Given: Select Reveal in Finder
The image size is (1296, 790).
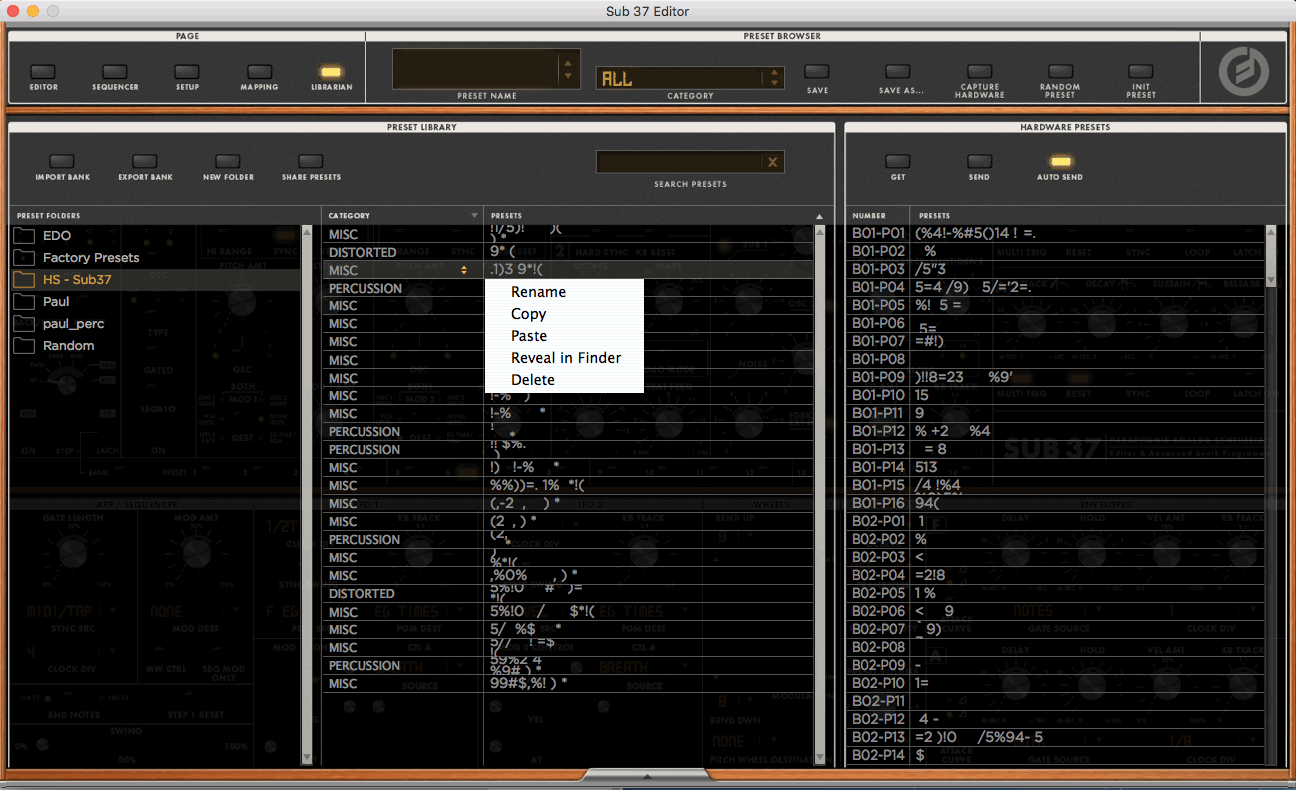Looking at the screenshot, I should [566, 358].
